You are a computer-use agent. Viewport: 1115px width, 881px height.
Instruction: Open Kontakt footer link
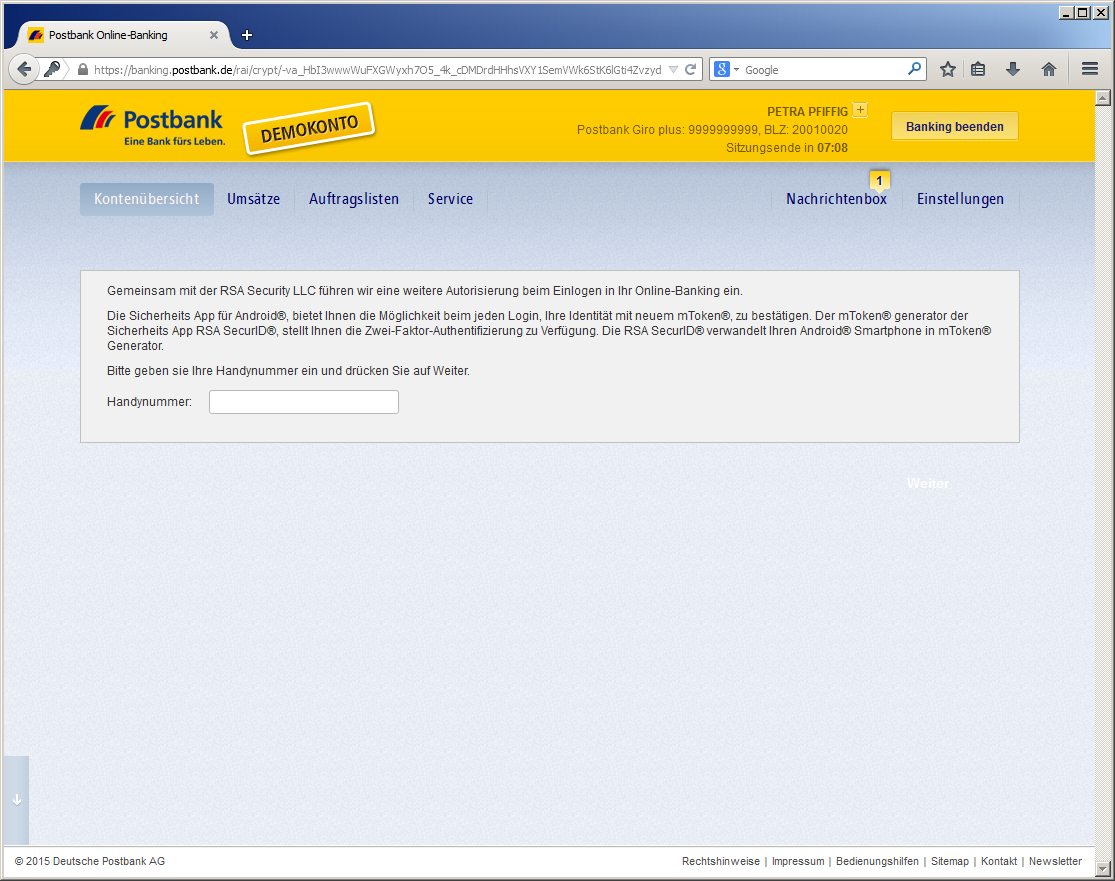(998, 861)
